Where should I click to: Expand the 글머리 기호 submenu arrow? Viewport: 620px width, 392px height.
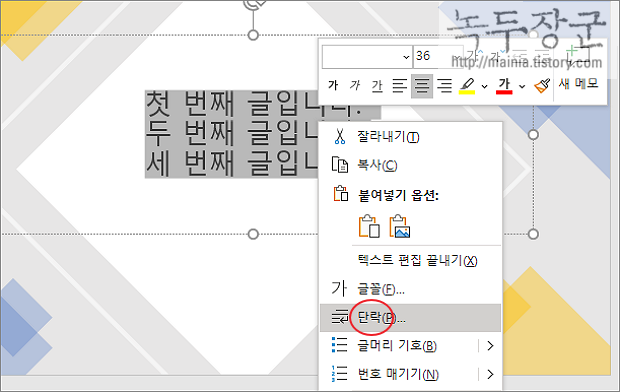[x=490, y=346]
